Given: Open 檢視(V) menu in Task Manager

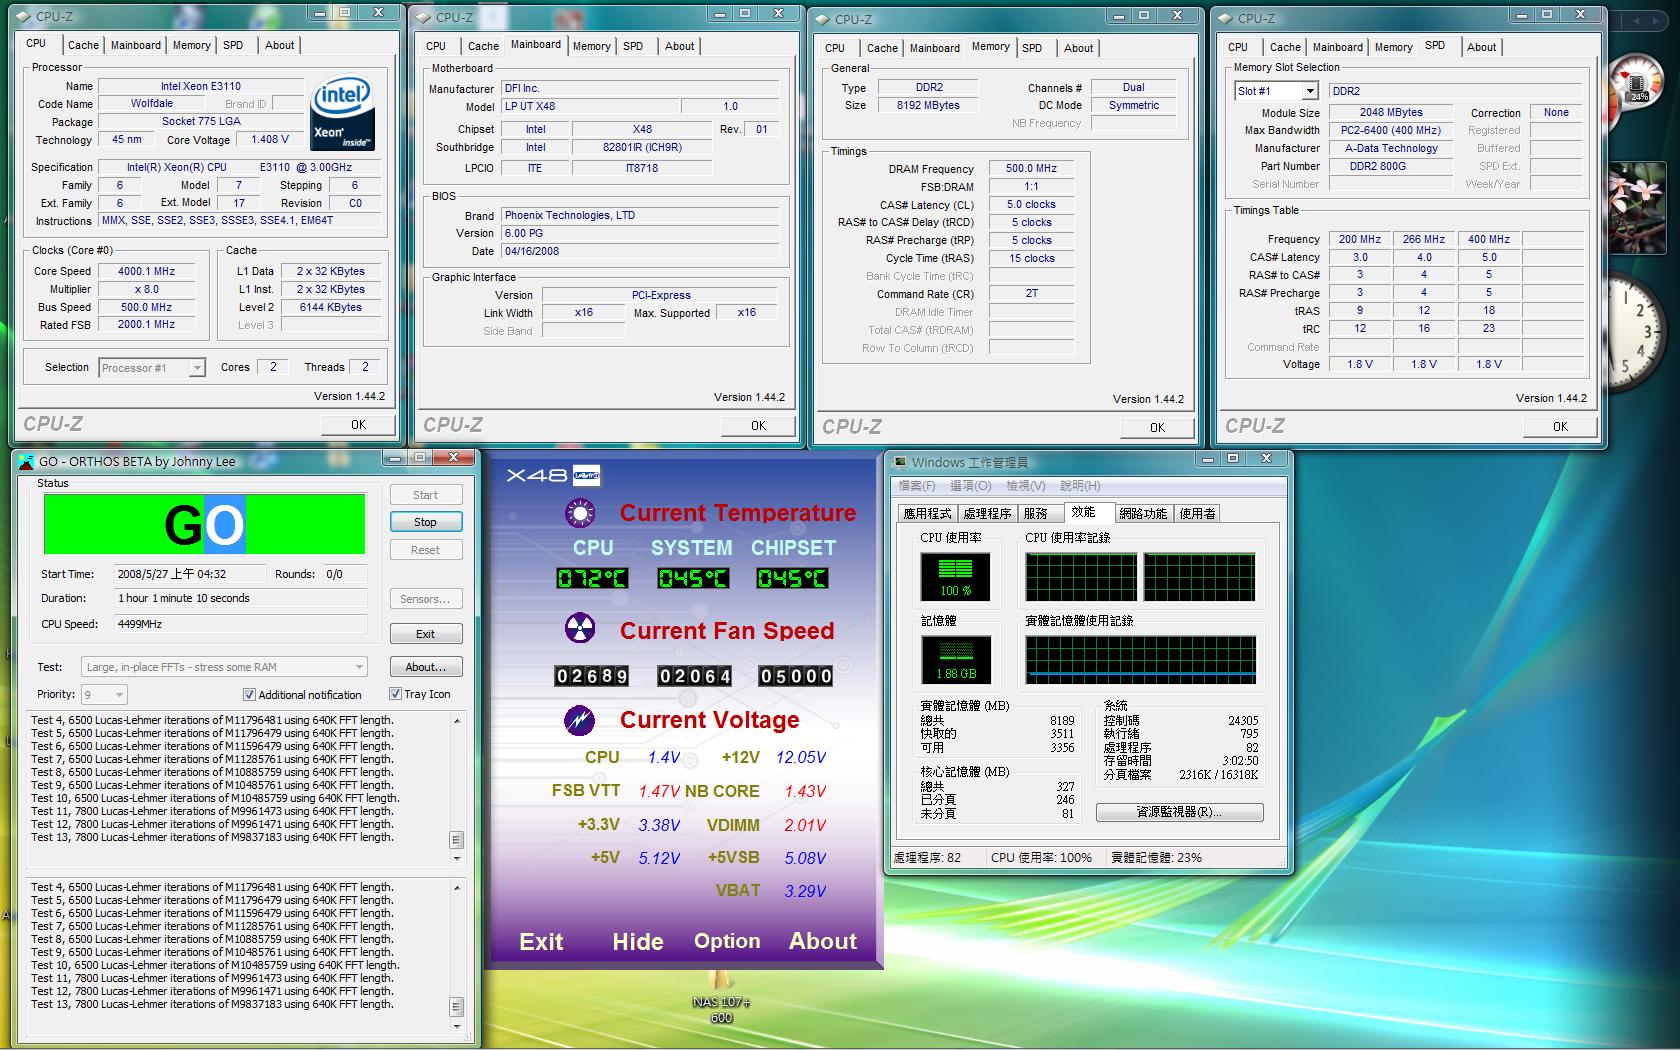Looking at the screenshot, I should click(1026, 486).
